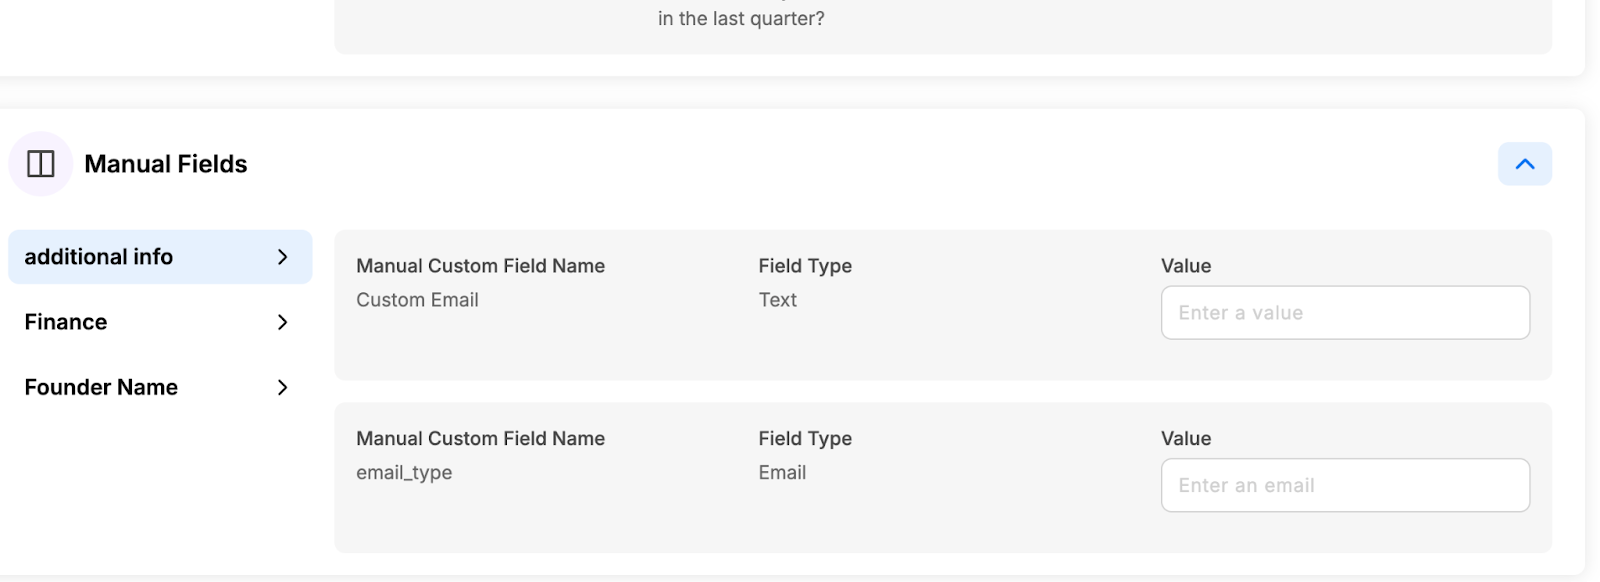This screenshot has height=582, width=1600.
Task: Focus the Enter a value field
Action: (1345, 313)
